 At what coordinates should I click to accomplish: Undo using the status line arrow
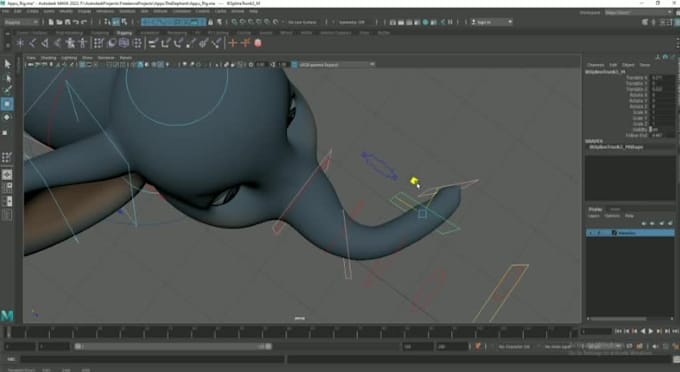point(76,22)
